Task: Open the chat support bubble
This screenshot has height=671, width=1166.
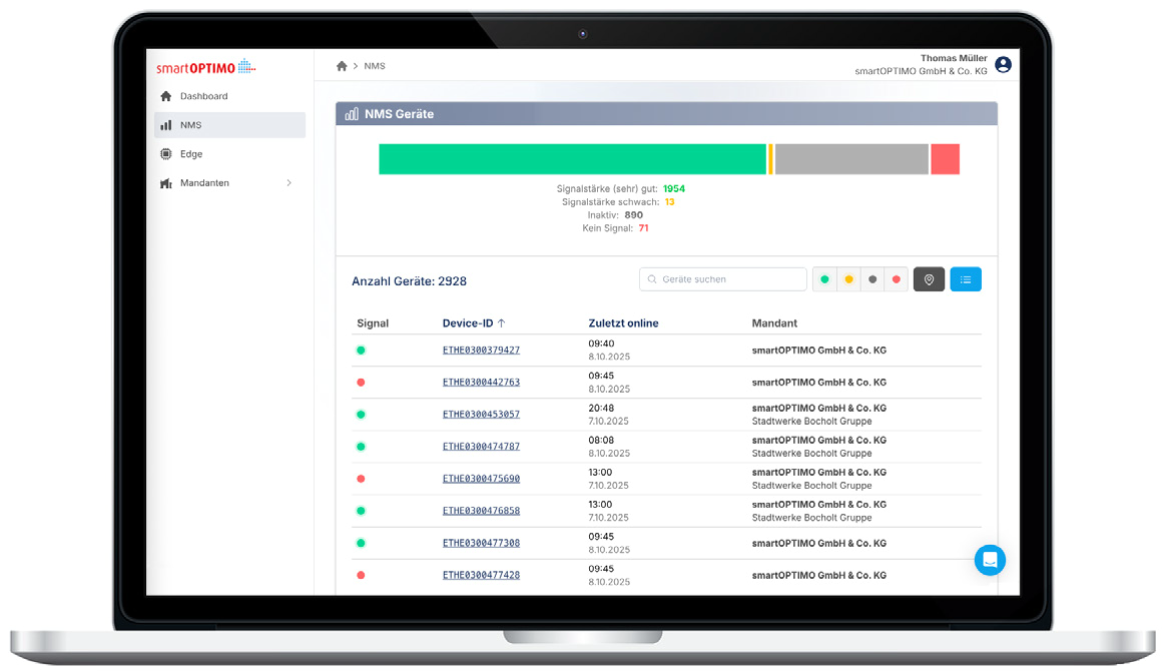Action: [990, 560]
